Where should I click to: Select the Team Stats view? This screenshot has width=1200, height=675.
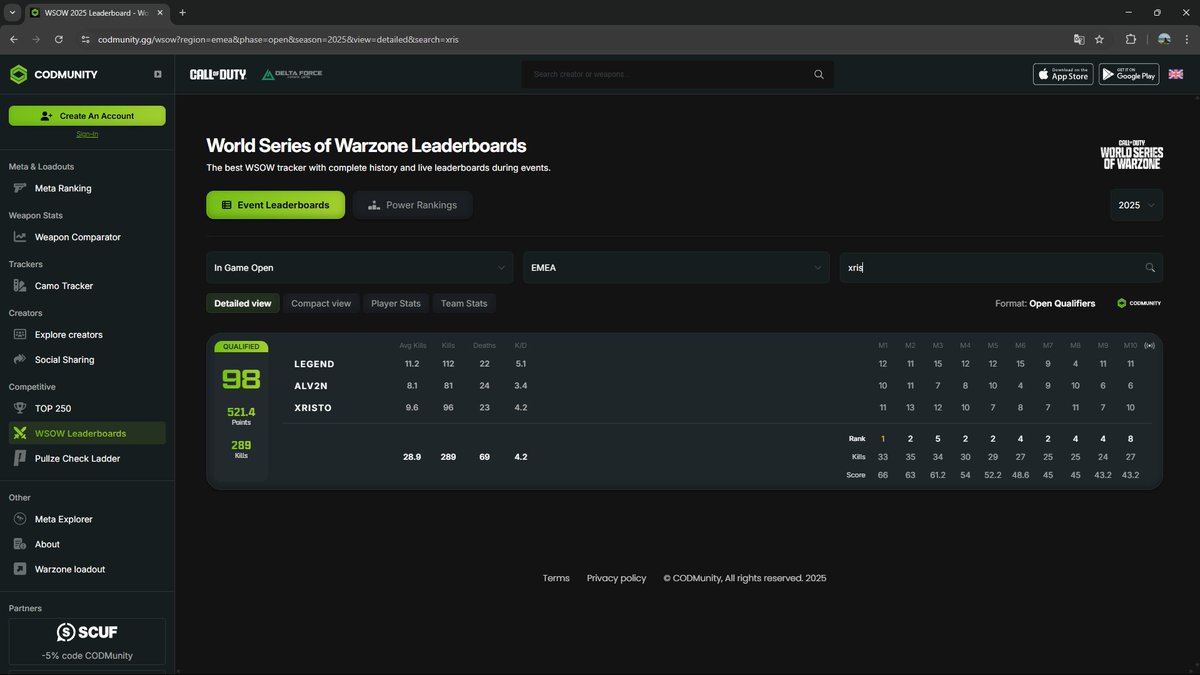(463, 303)
